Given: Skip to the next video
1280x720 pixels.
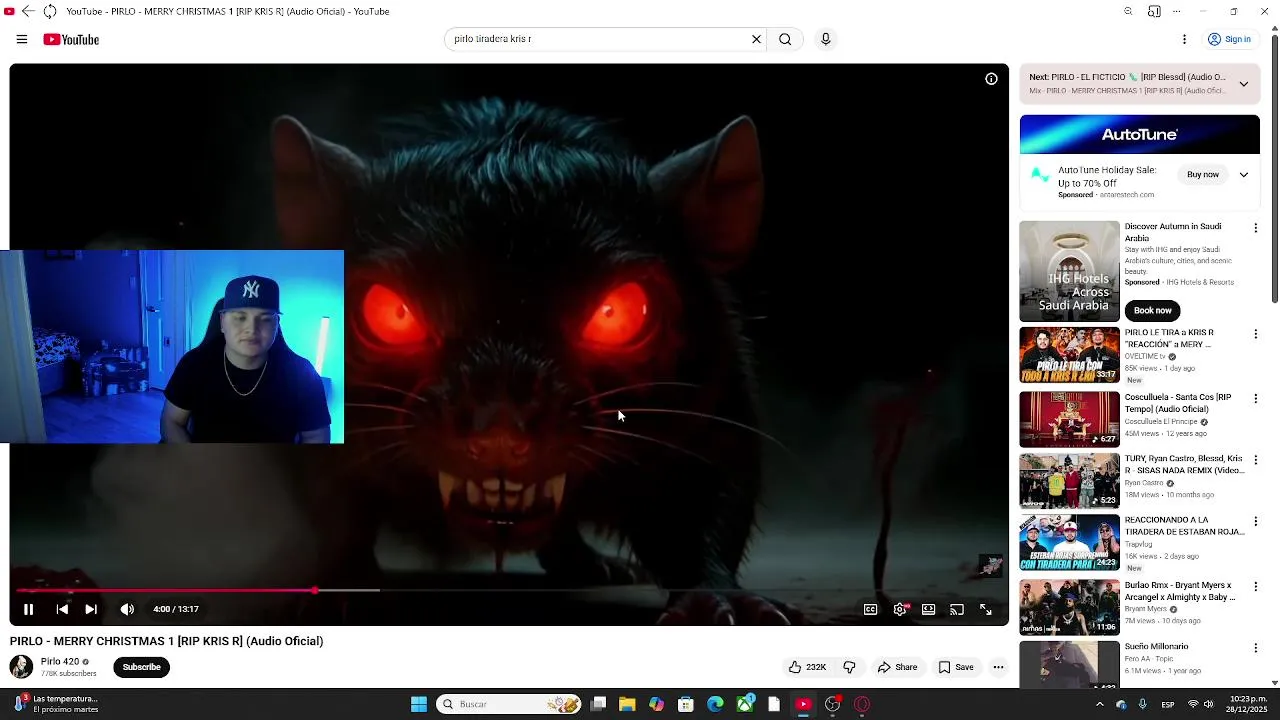Looking at the screenshot, I should 91,609.
